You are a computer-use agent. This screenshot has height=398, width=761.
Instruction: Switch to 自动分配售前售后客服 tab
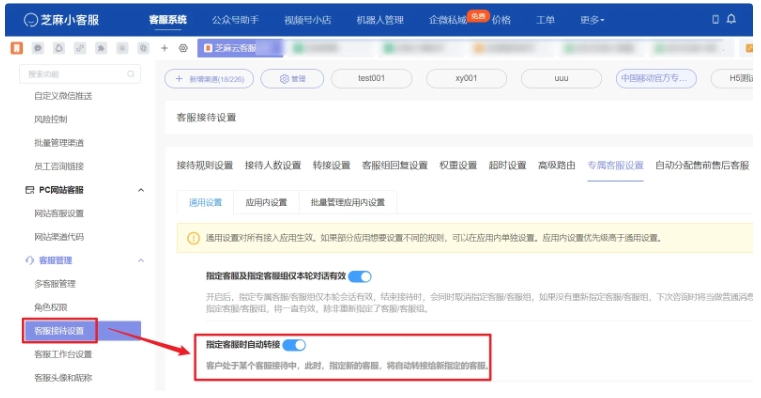(x=702, y=166)
